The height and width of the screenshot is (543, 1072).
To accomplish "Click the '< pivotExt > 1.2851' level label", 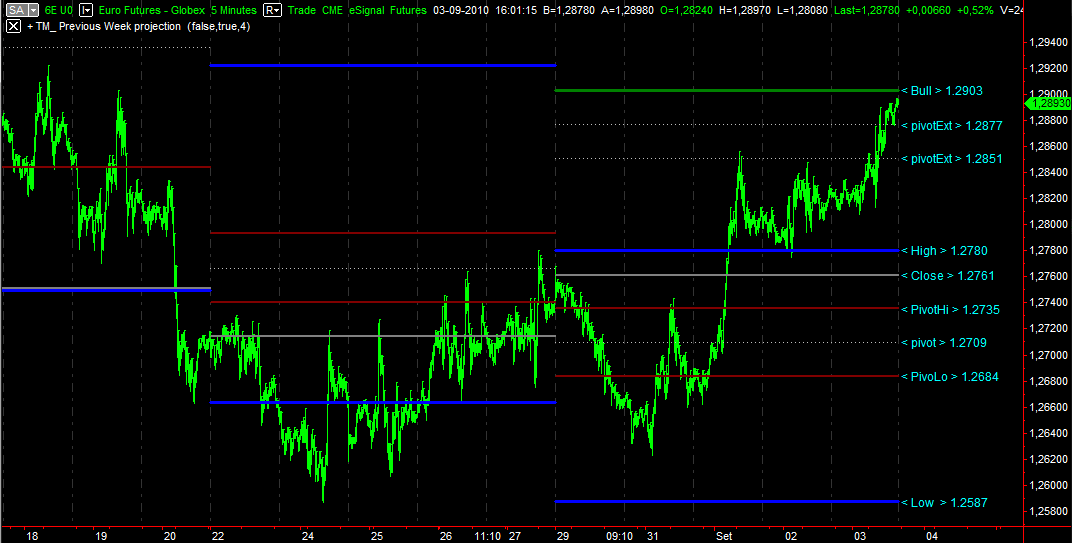I will click(x=952, y=159).
